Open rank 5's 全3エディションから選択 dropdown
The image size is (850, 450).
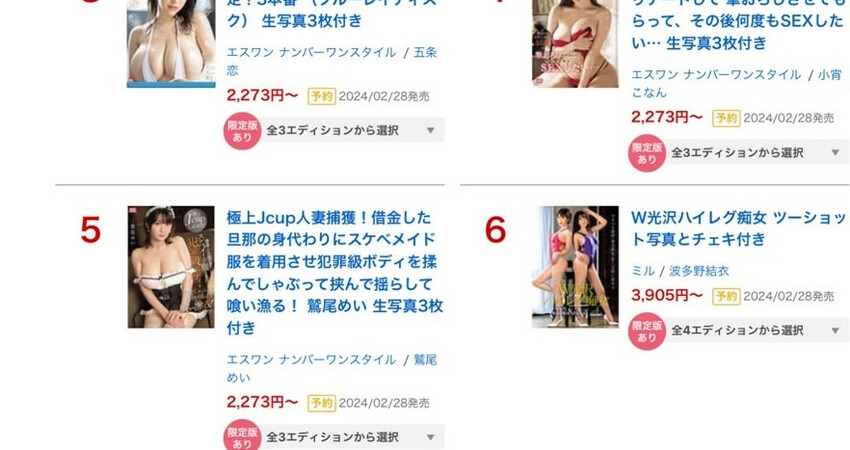click(353, 437)
